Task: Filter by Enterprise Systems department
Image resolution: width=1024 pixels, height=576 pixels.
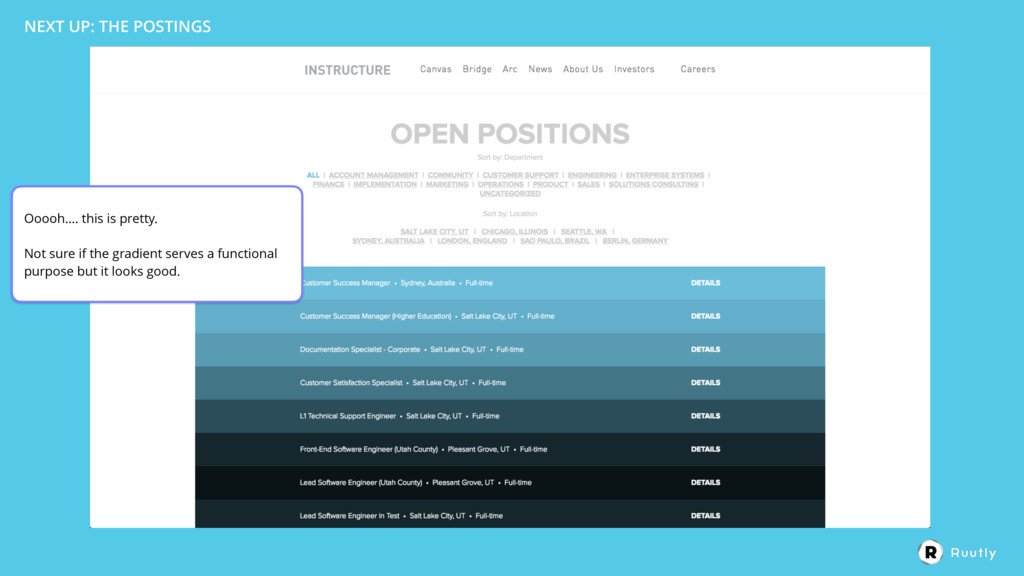Action: (665, 175)
